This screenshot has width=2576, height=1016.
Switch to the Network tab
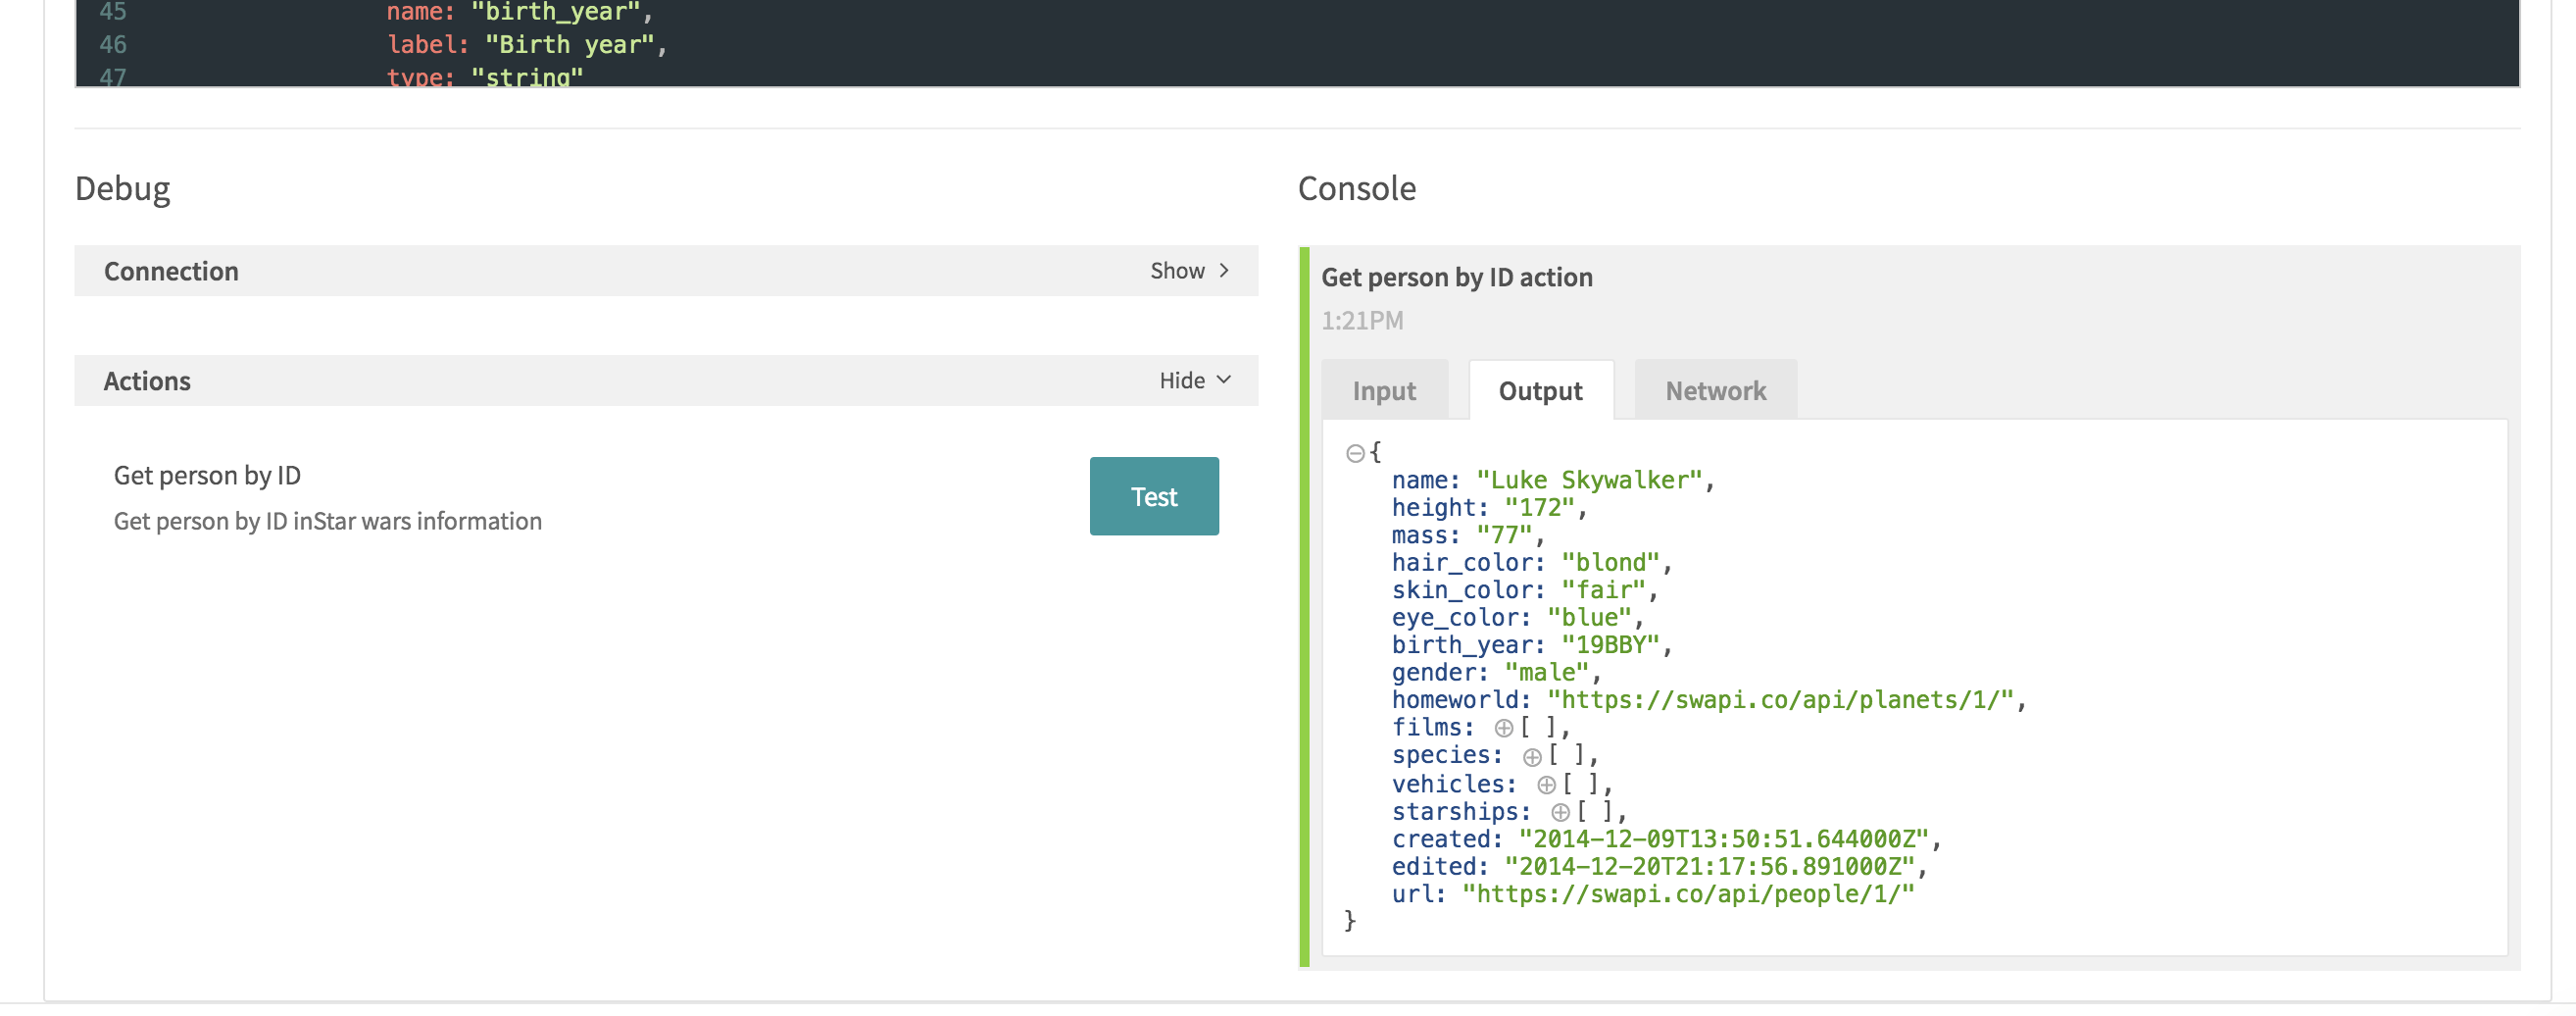pyautogui.click(x=1715, y=390)
